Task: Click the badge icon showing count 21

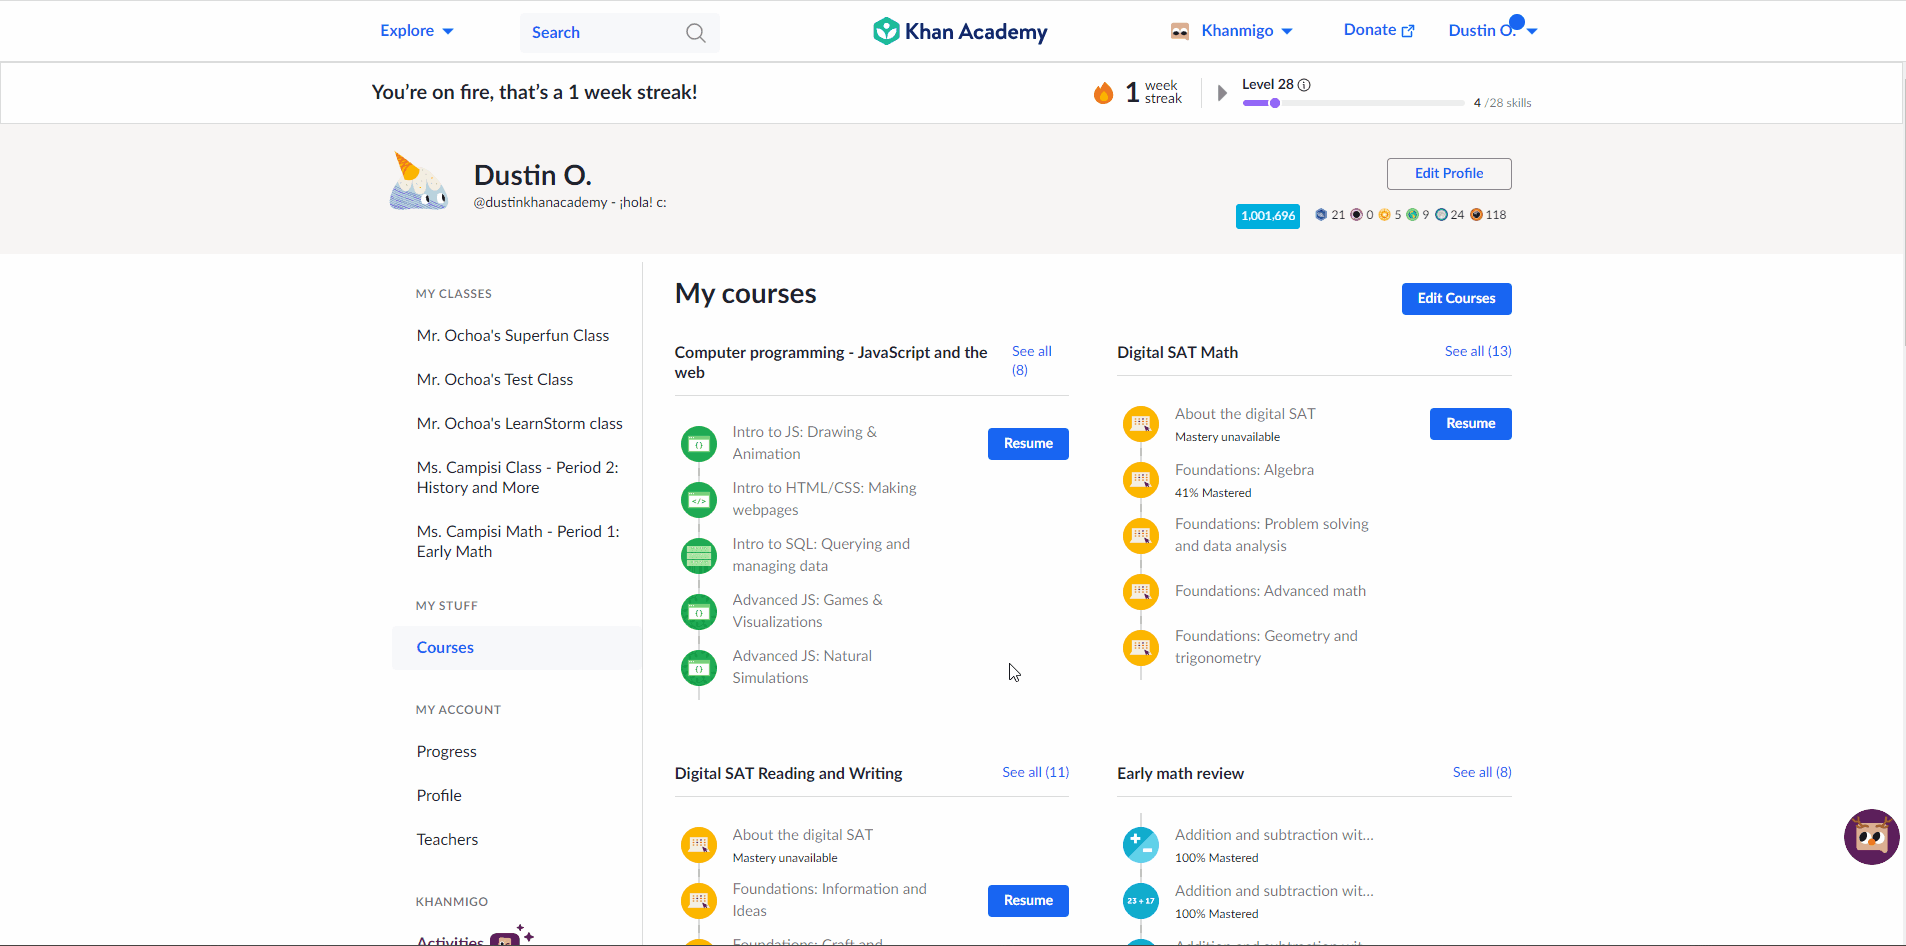Action: 1321,215
